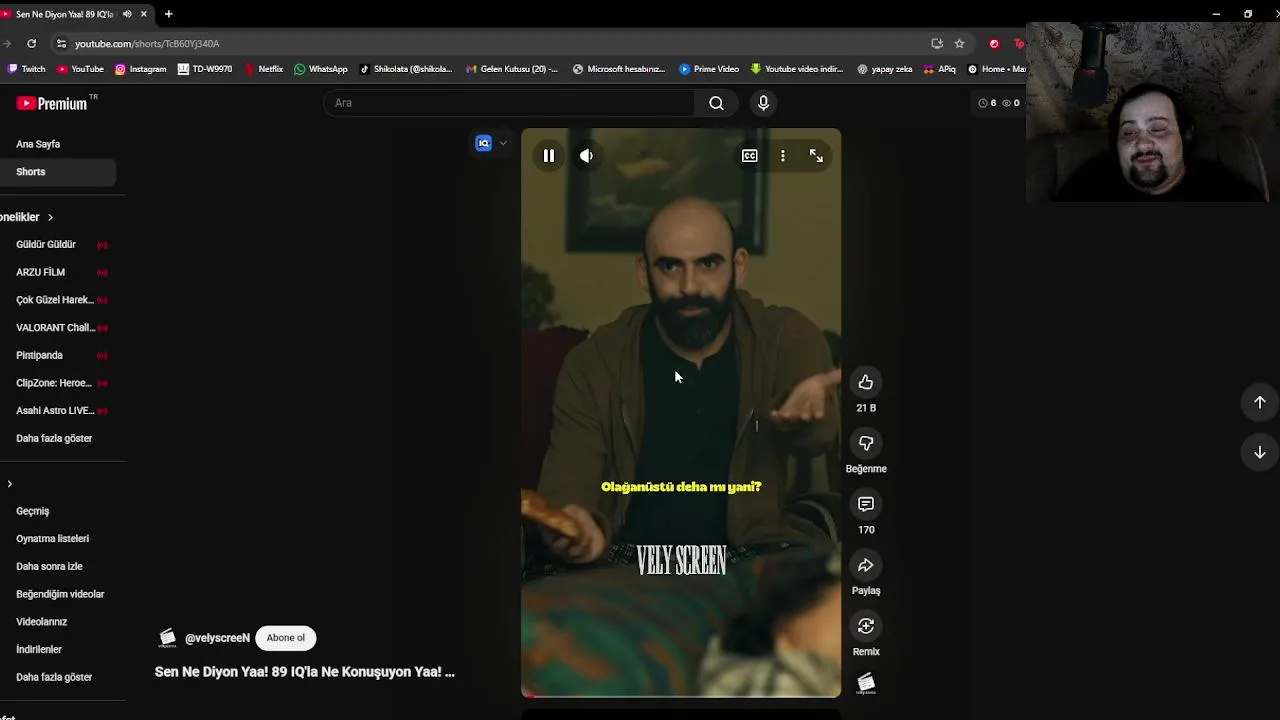Click the Short title Sen Ne Diyon Yaa
1280x720 pixels.
coord(305,672)
